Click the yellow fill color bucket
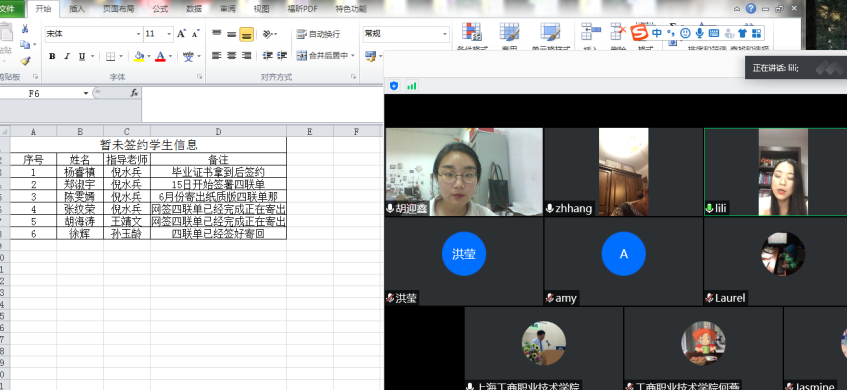Viewport: 847px width, 390px height. pos(139,56)
